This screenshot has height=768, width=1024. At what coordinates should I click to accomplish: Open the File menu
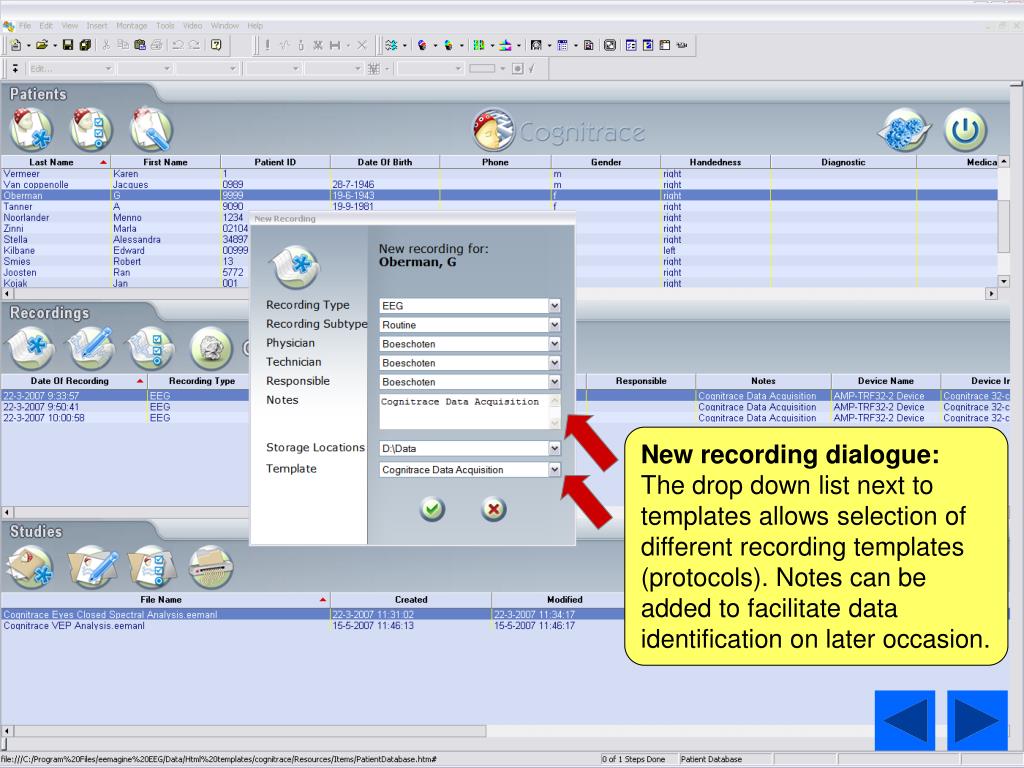(x=25, y=25)
